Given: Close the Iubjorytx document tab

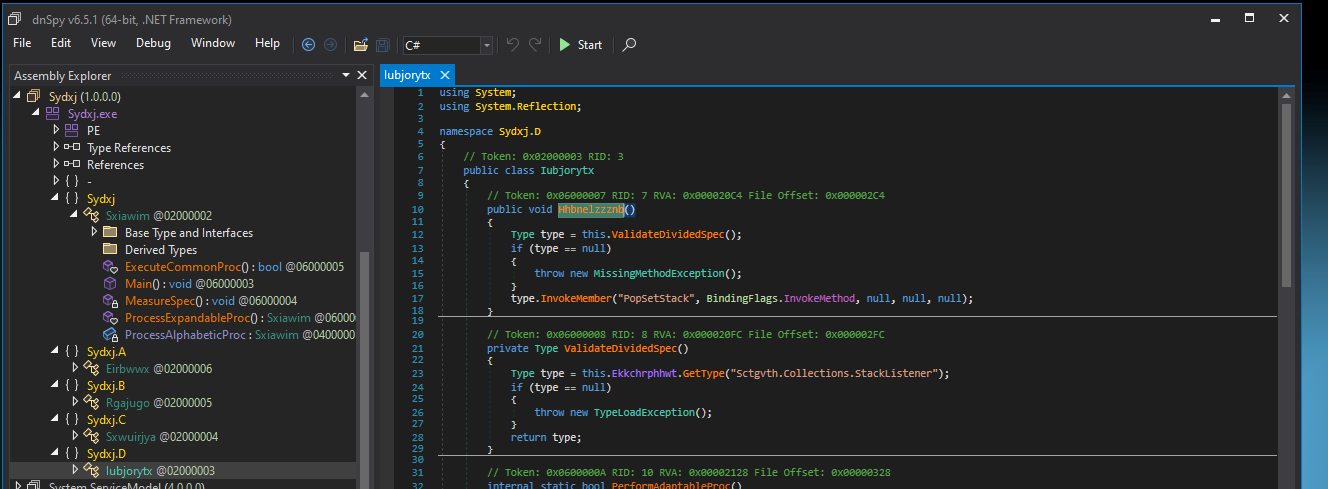Looking at the screenshot, I should [x=444, y=75].
